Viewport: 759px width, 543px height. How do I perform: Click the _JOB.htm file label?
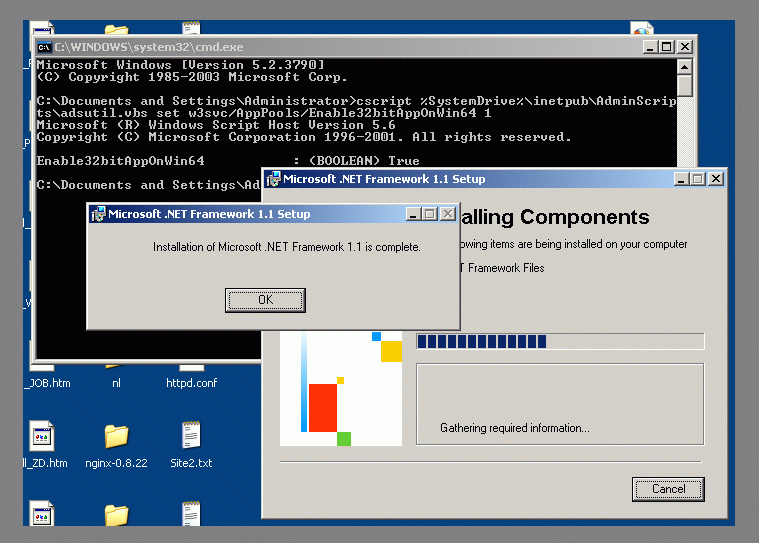48,383
